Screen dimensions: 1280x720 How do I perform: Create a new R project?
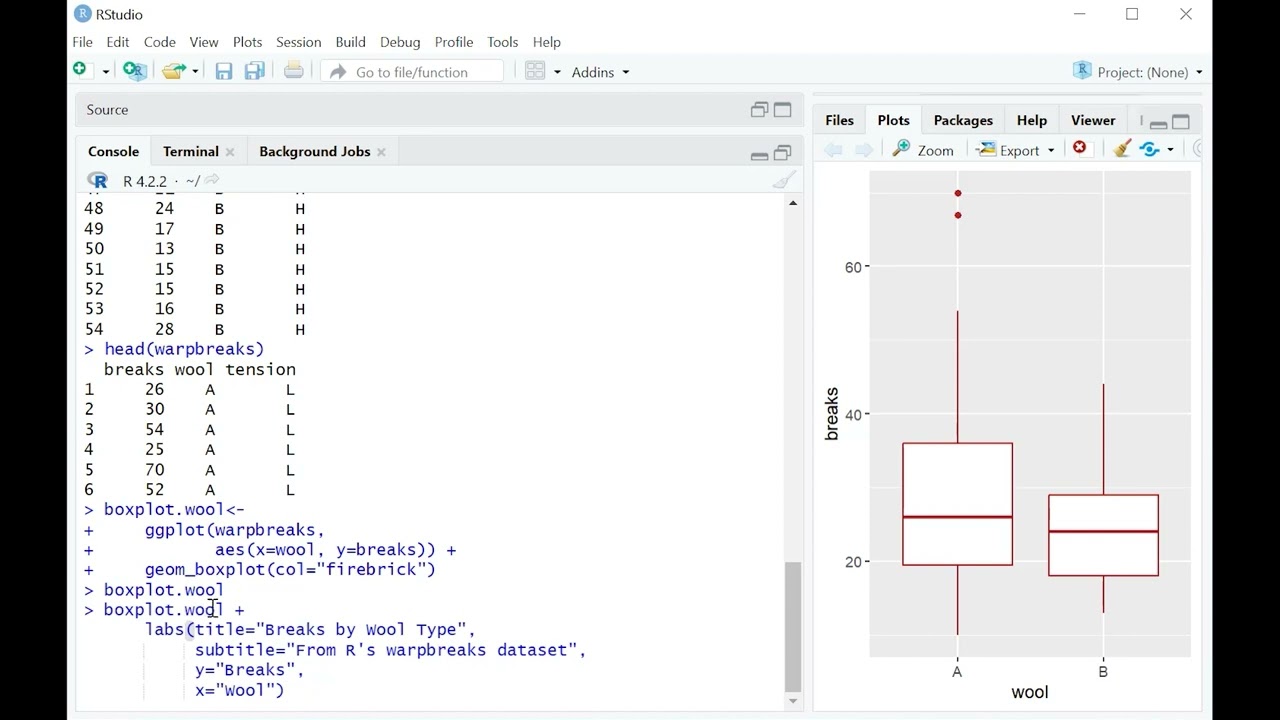[135, 71]
